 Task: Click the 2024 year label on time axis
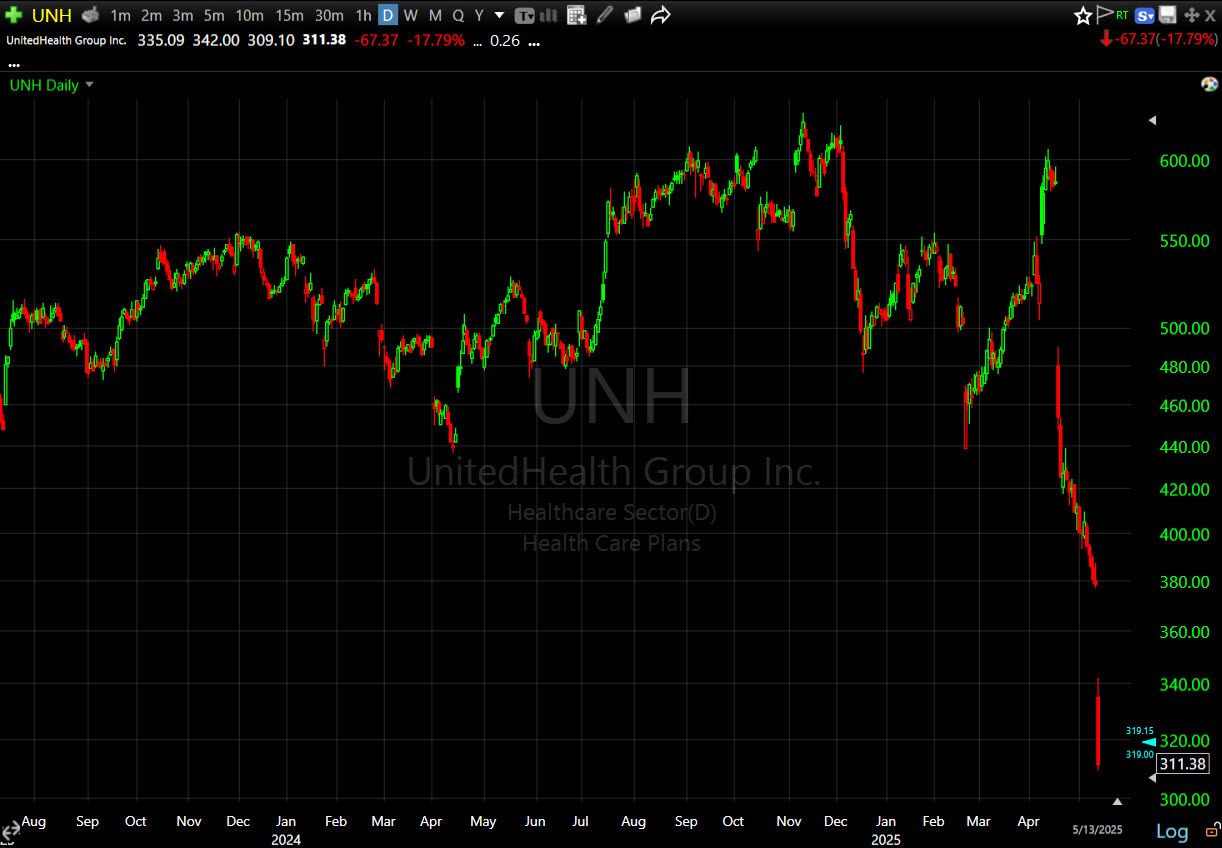pos(286,840)
